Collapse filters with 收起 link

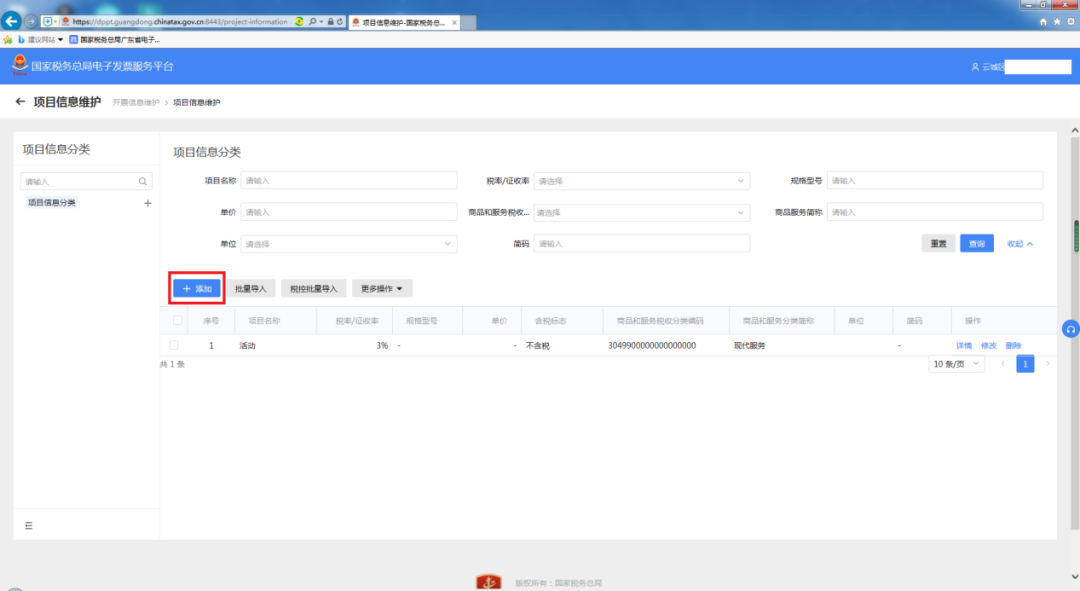[x=1019, y=244]
